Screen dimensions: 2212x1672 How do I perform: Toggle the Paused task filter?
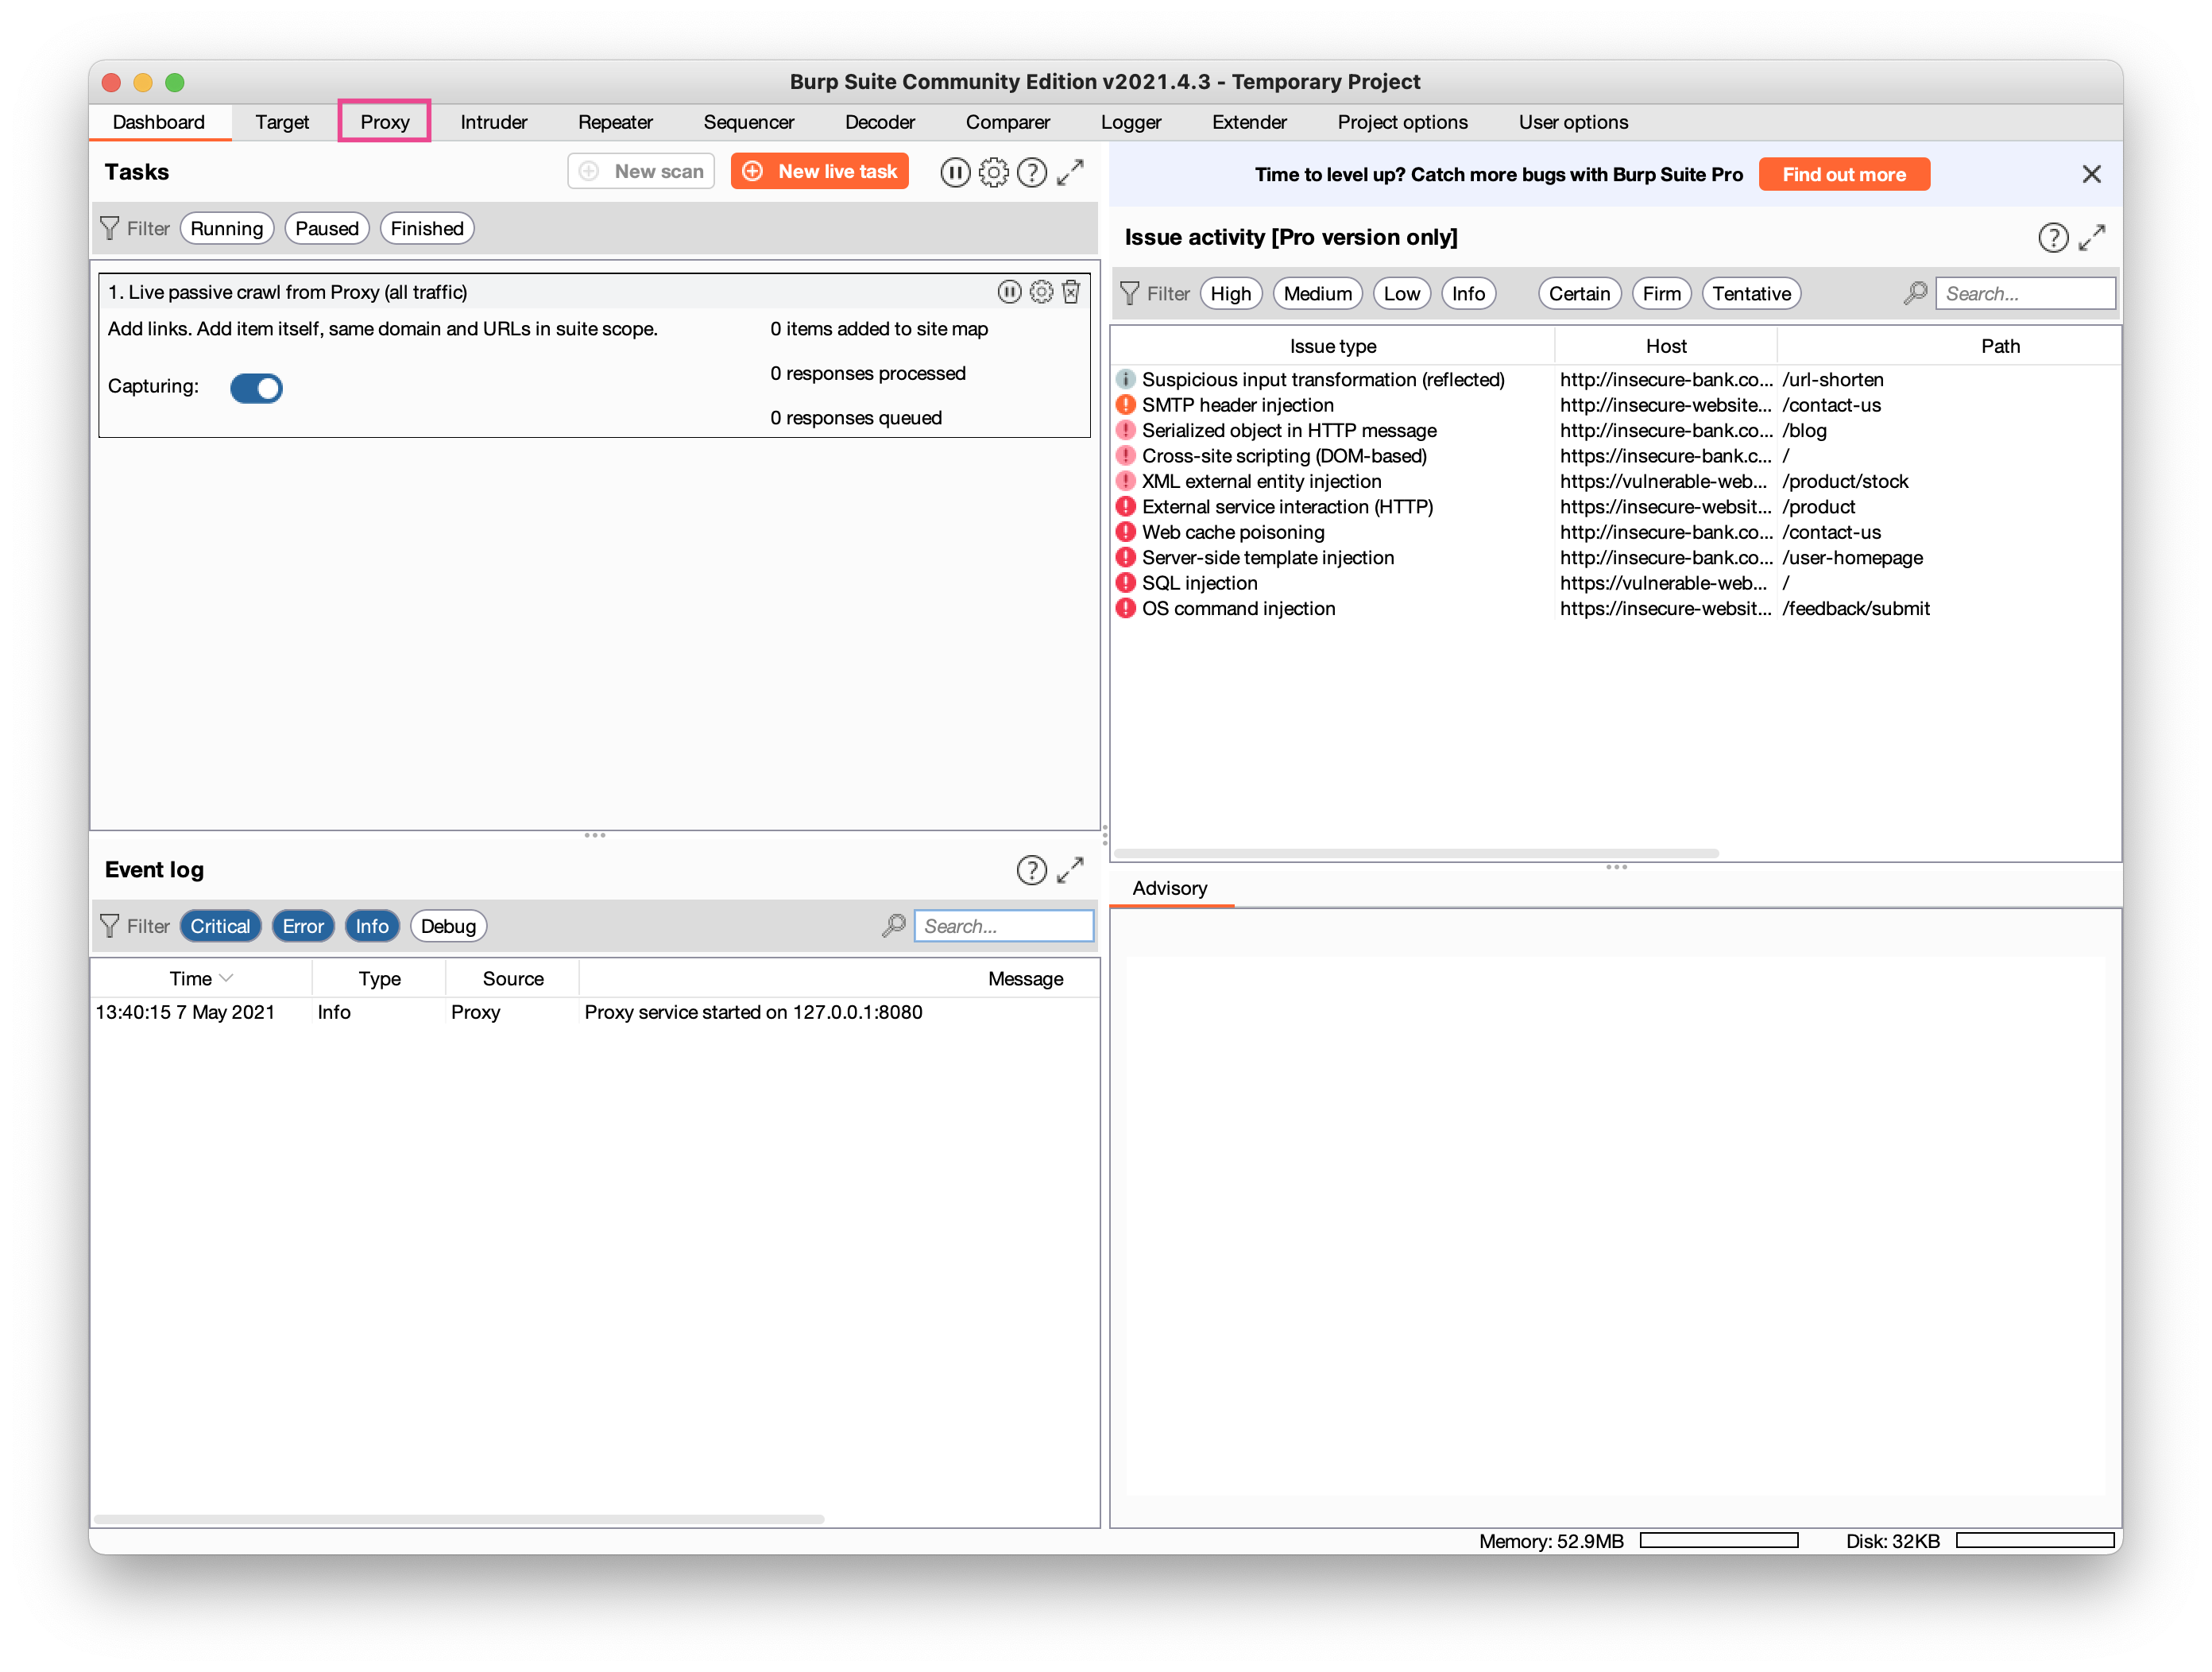[x=327, y=229]
